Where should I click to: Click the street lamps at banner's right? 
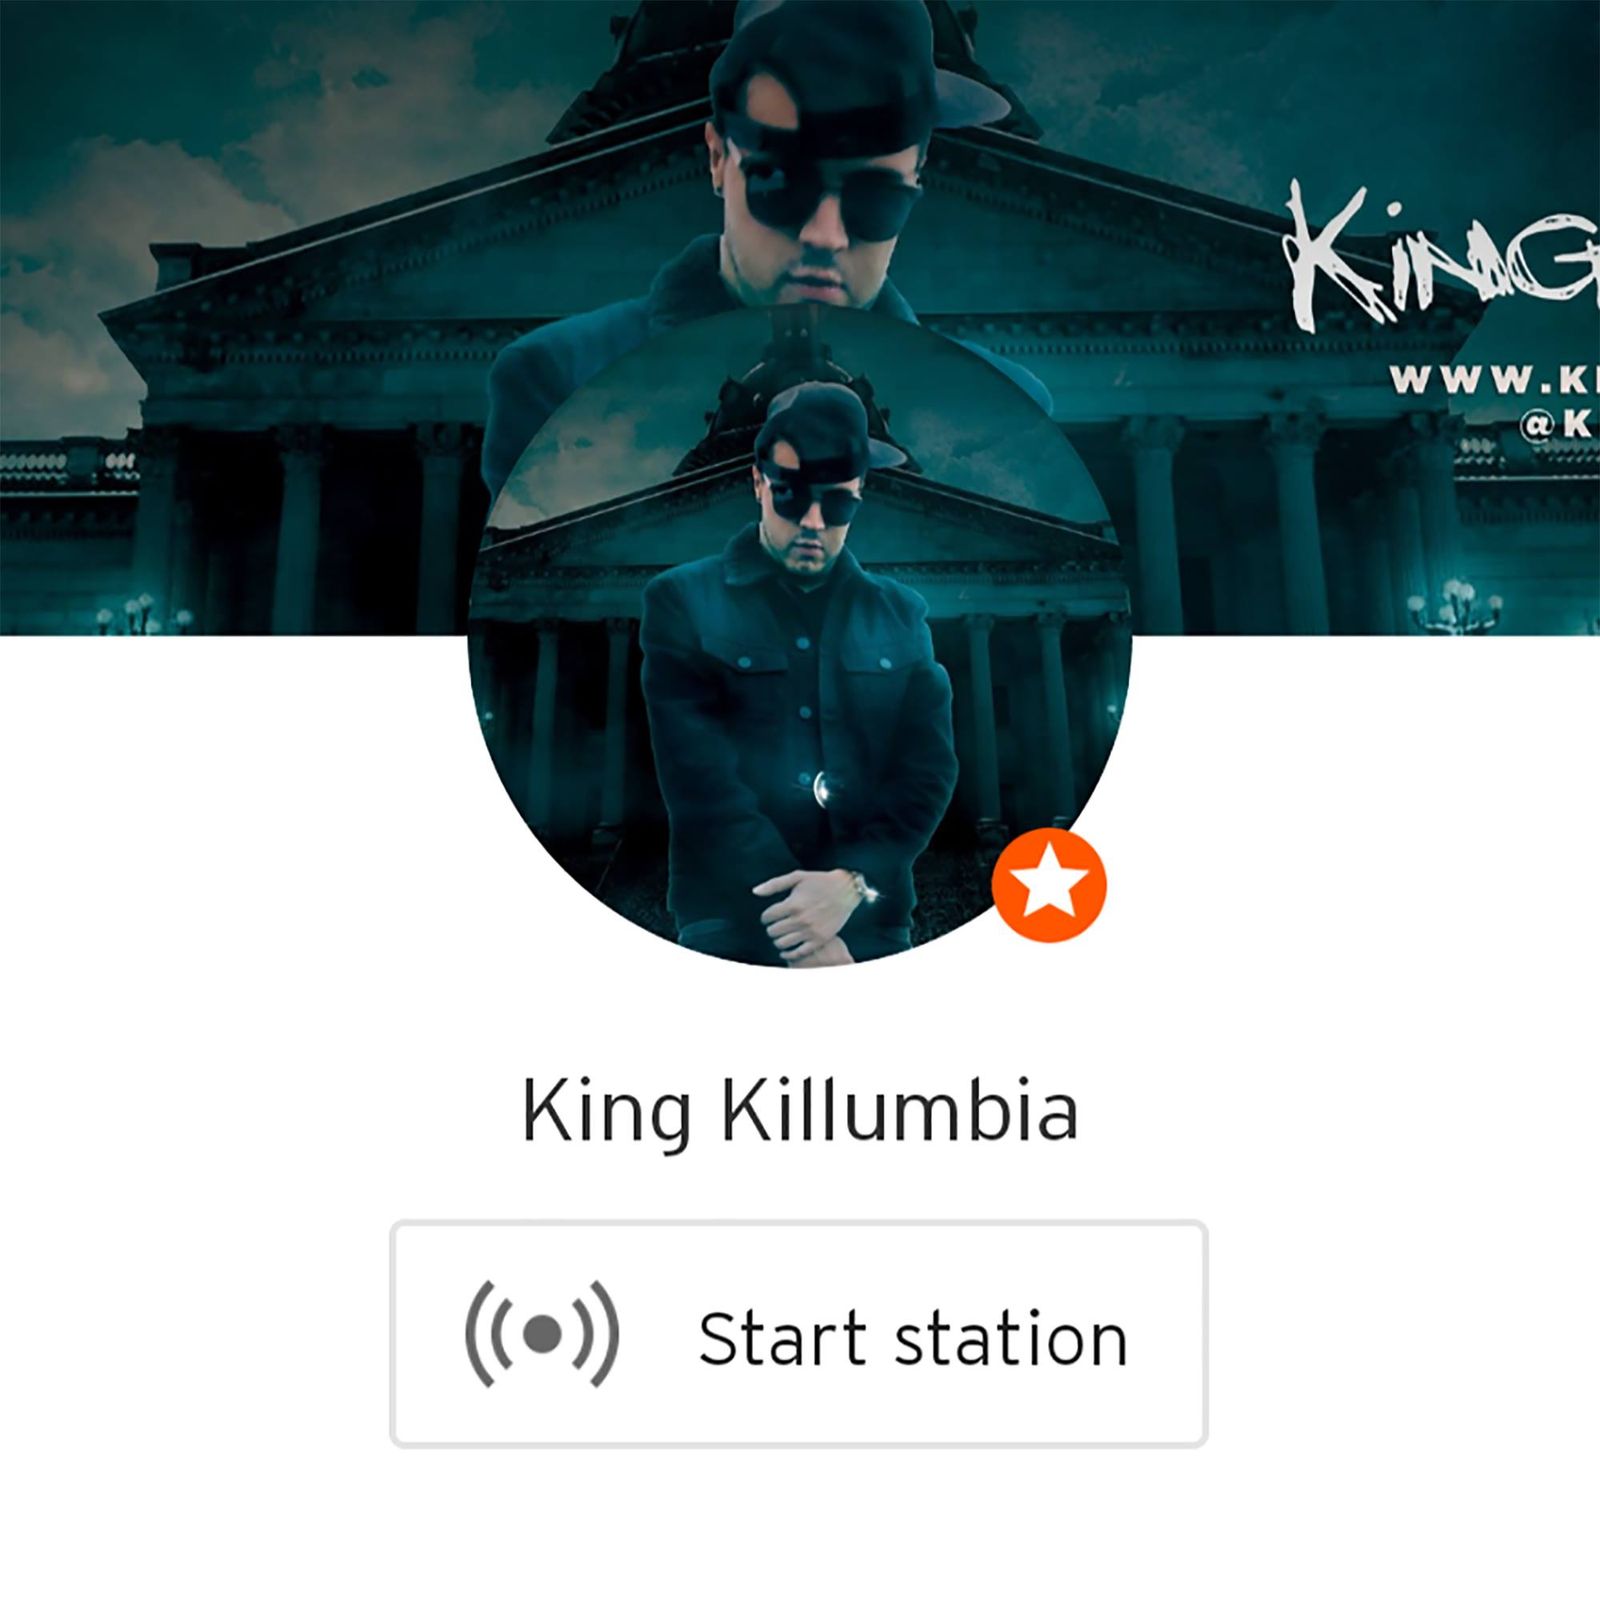click(1454, 605)
